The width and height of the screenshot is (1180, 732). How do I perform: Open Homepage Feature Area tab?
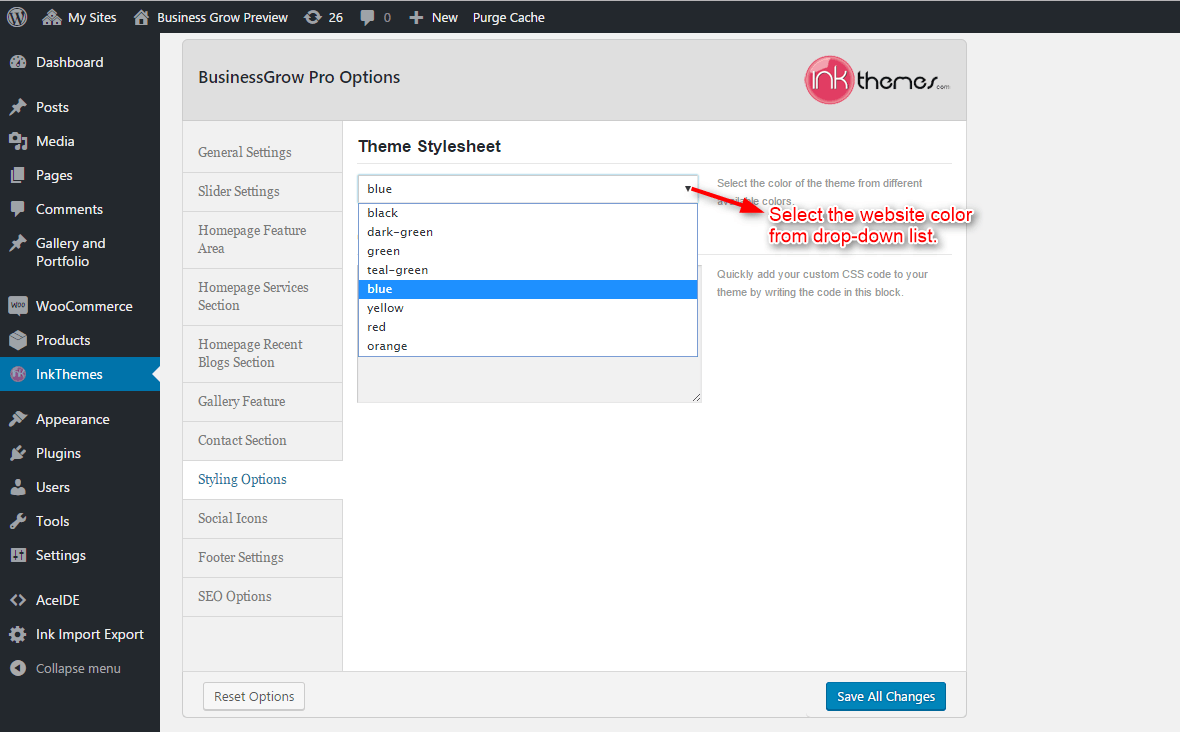click(x=263, y=239)
